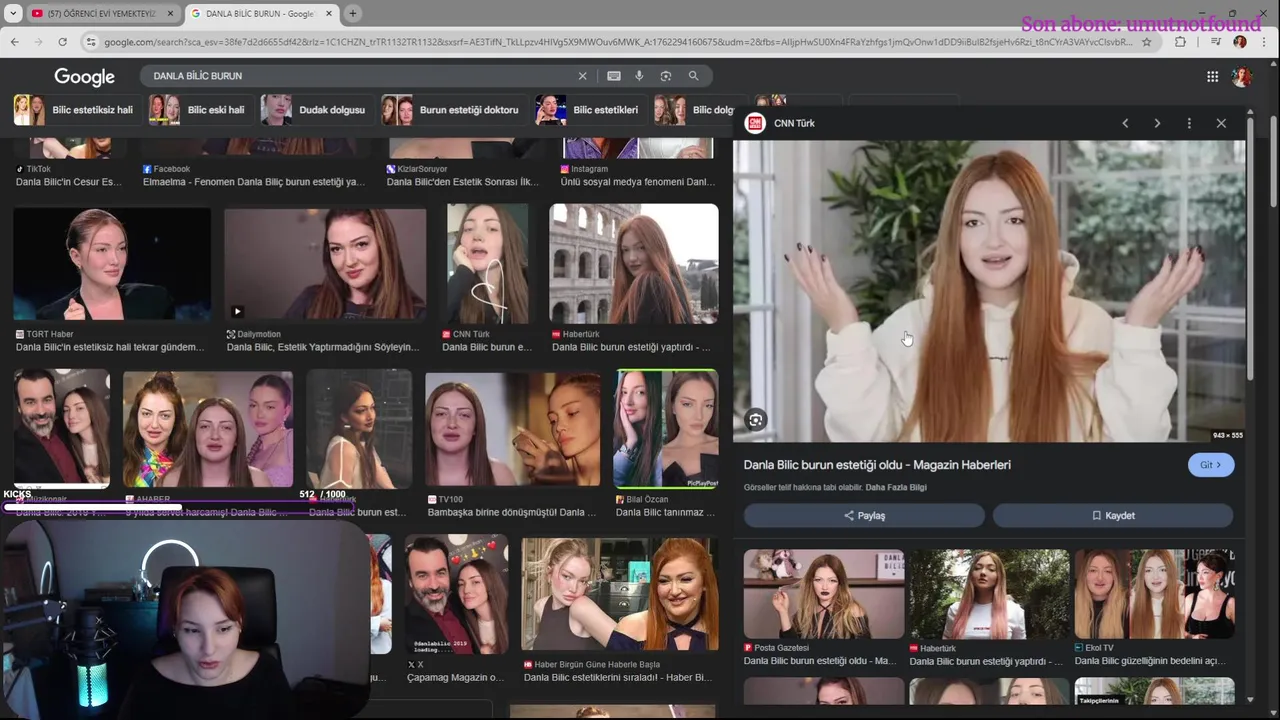1280x720 pixels.
Task: Open the Dailymotion video thumbnail result
Action: (x=325, y=264)
